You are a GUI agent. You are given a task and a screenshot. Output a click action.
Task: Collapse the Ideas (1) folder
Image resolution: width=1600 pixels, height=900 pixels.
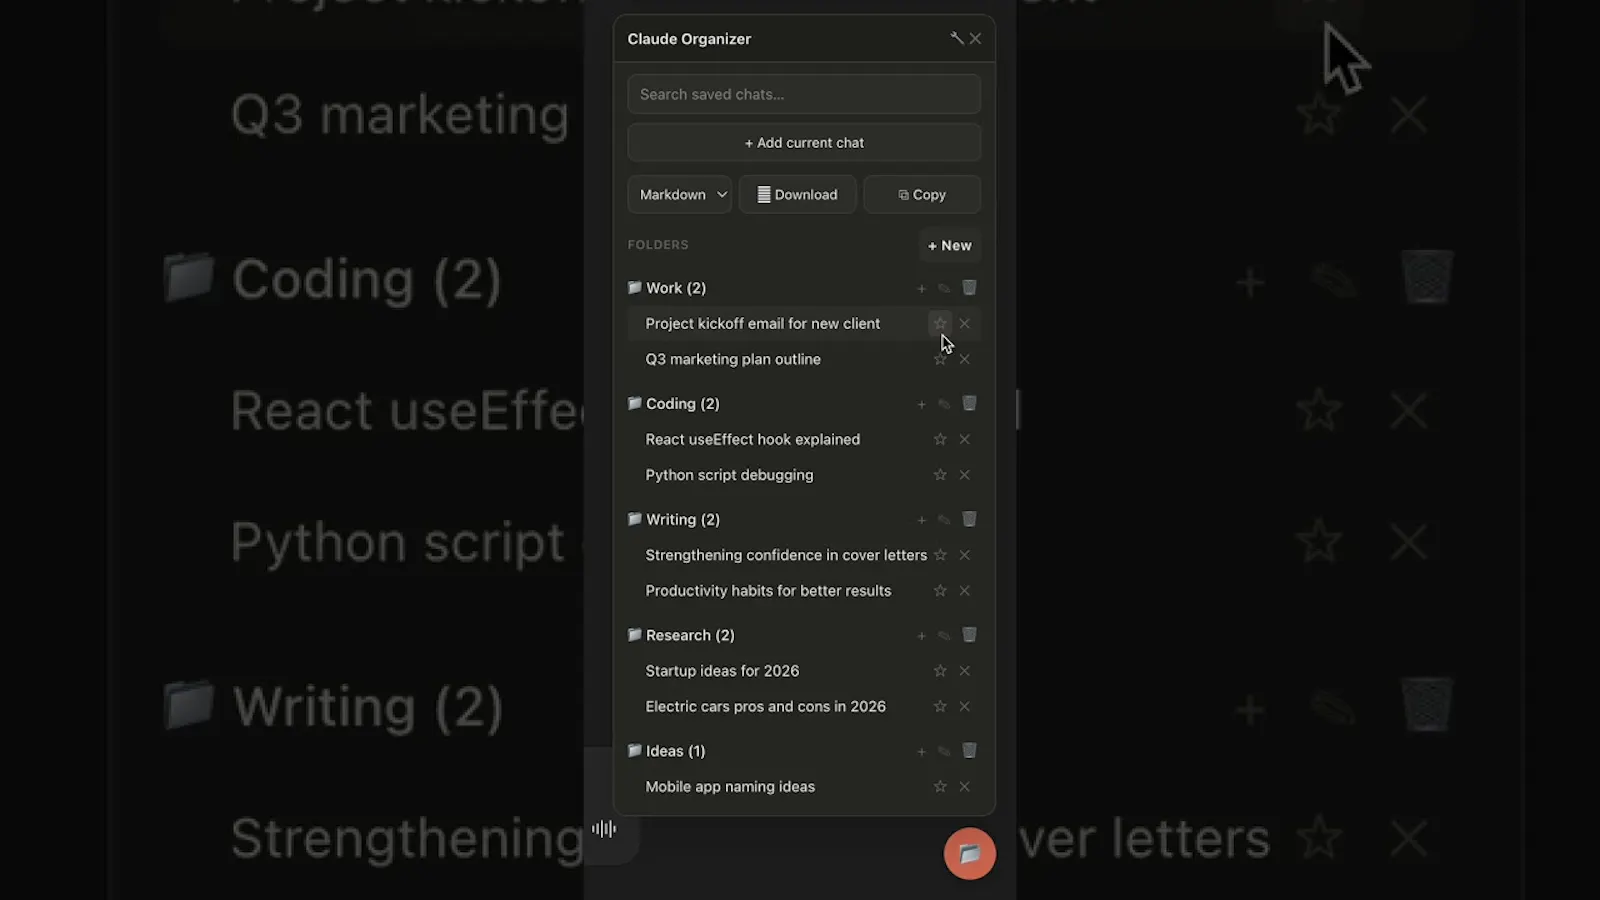coord(666,751)
